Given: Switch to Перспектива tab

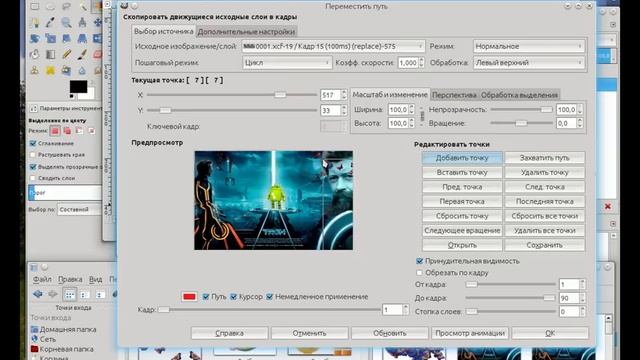Looking at the screenshot, I should coord(454,95).
